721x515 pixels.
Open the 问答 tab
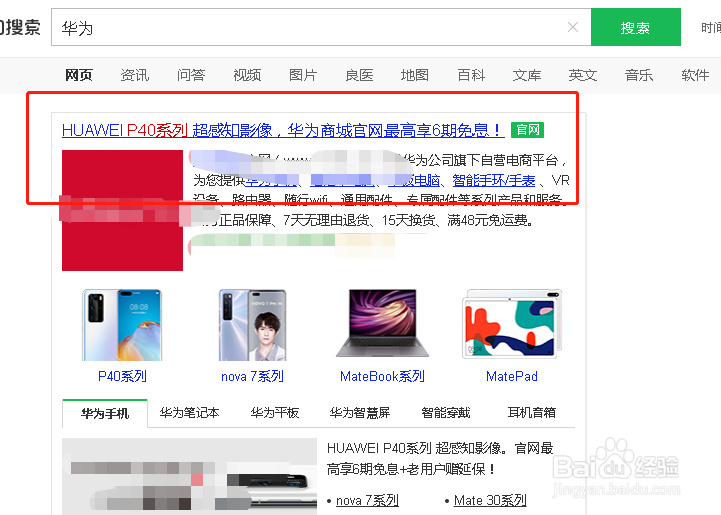191,75
